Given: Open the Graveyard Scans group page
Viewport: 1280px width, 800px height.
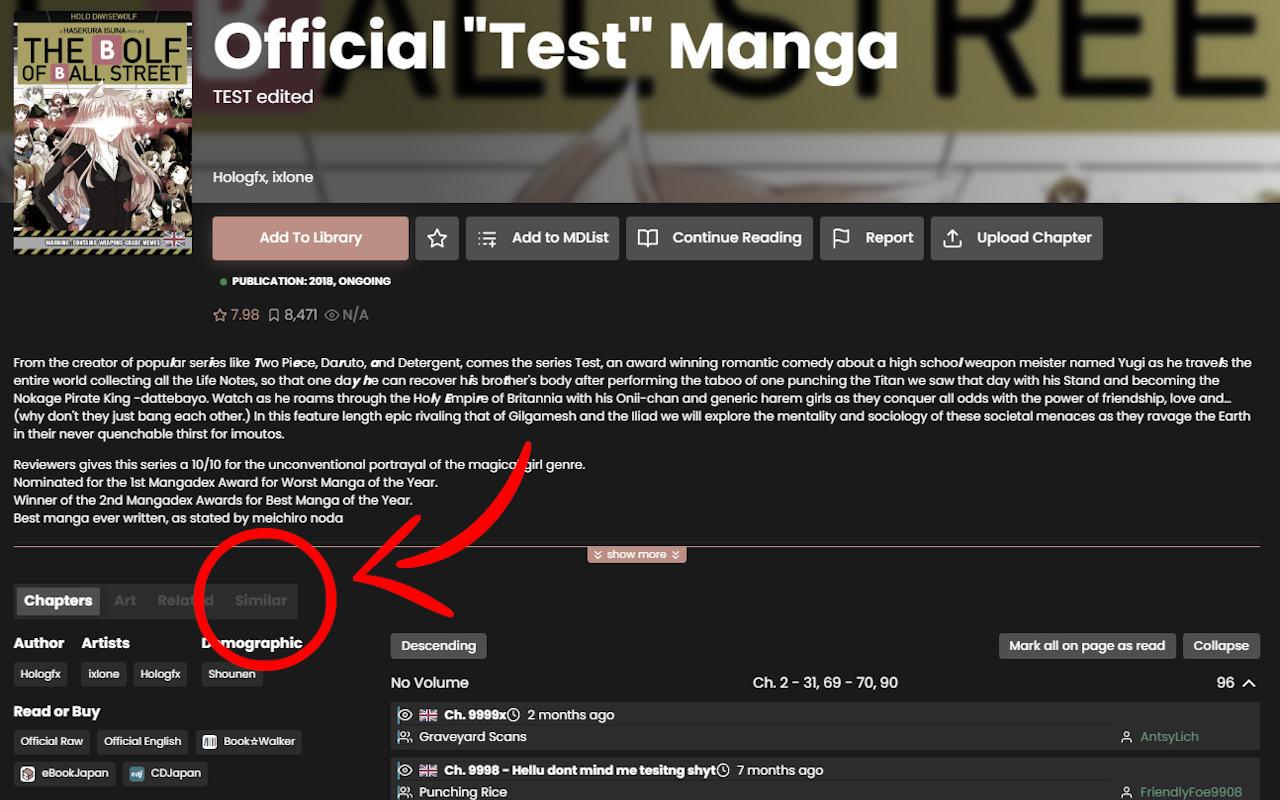Looking at the screenshot, I should 473,737.
